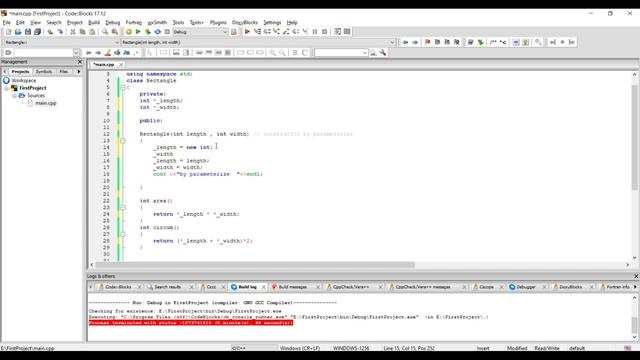Toggle bookmark with the red flag icon
This screenshot has width=640, height=360.
pyautogui.click(x=427, y=42)
